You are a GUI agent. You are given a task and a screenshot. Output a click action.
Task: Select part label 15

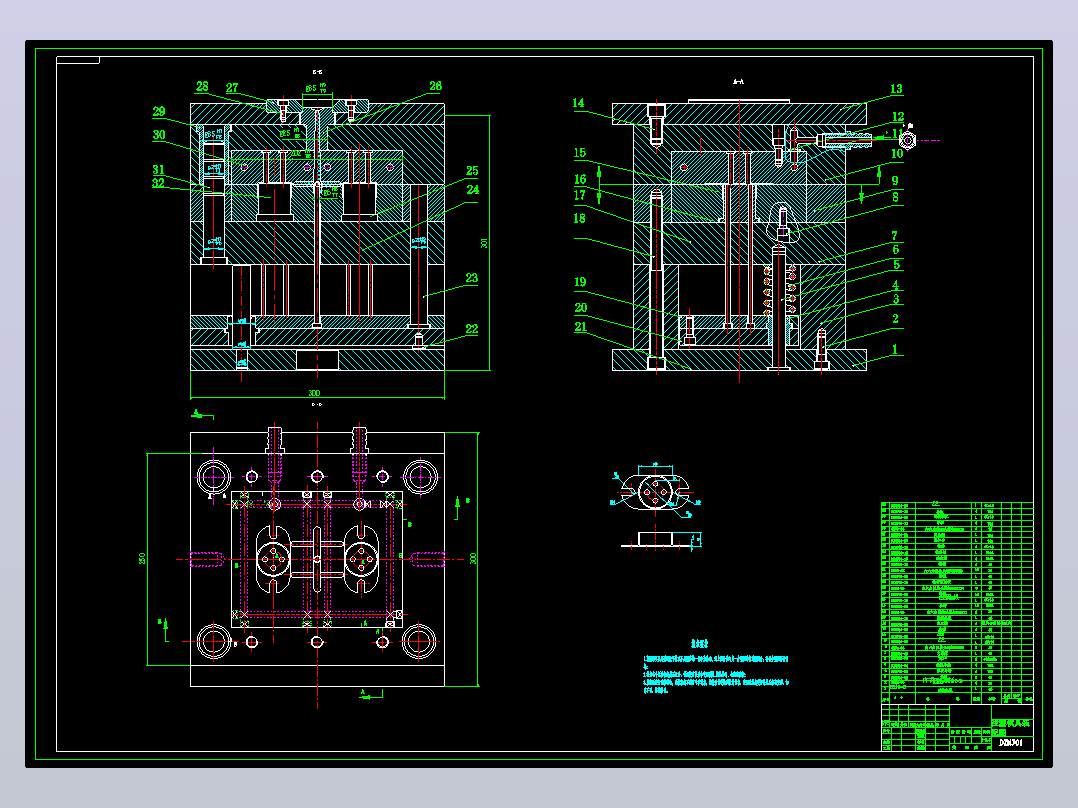(580, 153)
